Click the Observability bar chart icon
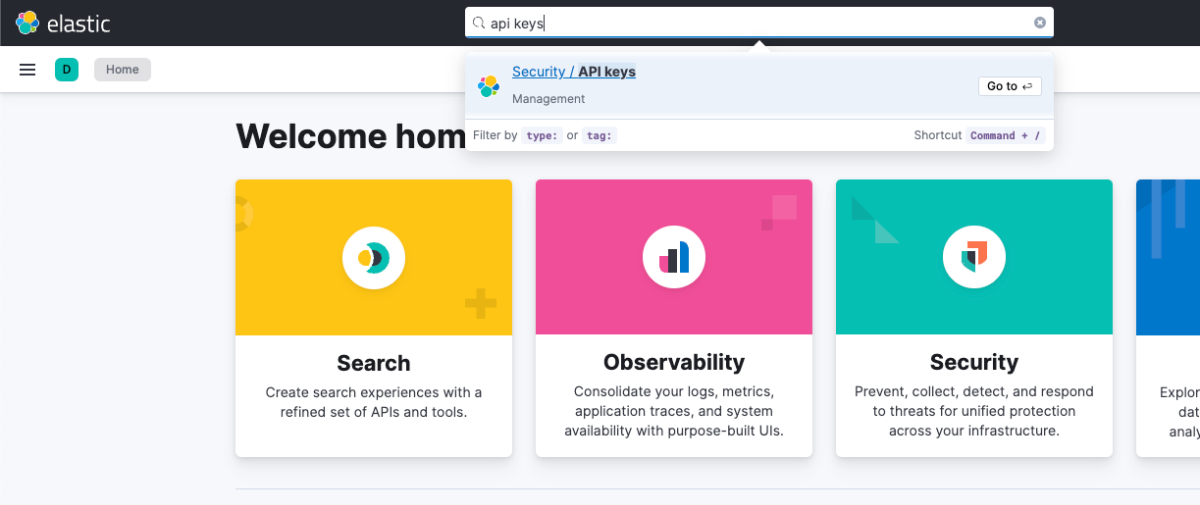 click(x=673, y=258)
